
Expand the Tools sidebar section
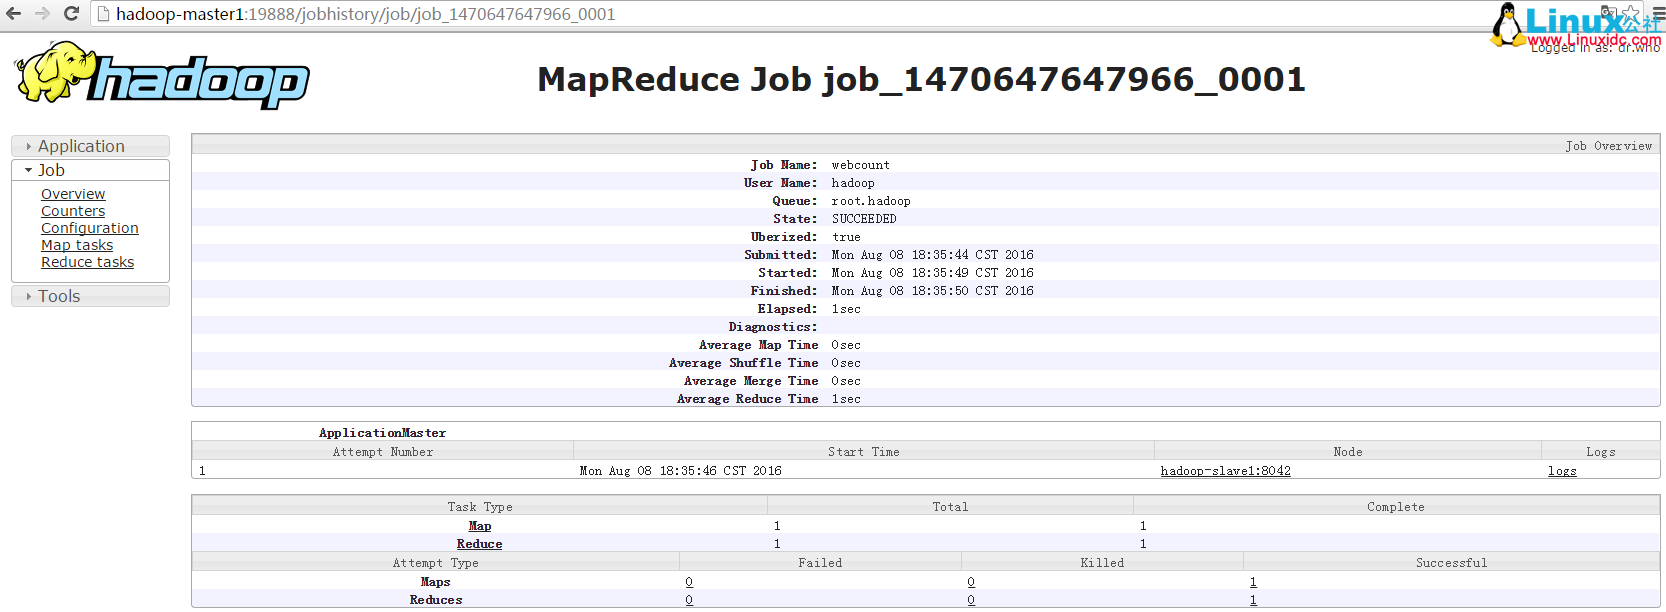(x=90, y=296)
